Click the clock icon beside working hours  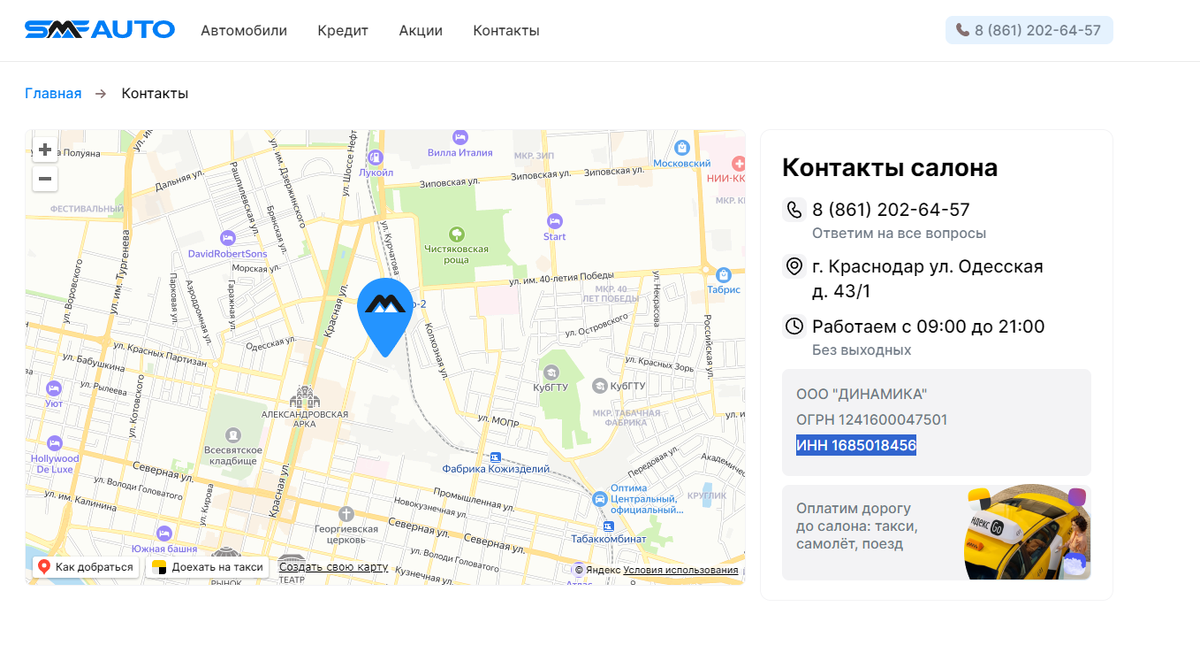794,326
